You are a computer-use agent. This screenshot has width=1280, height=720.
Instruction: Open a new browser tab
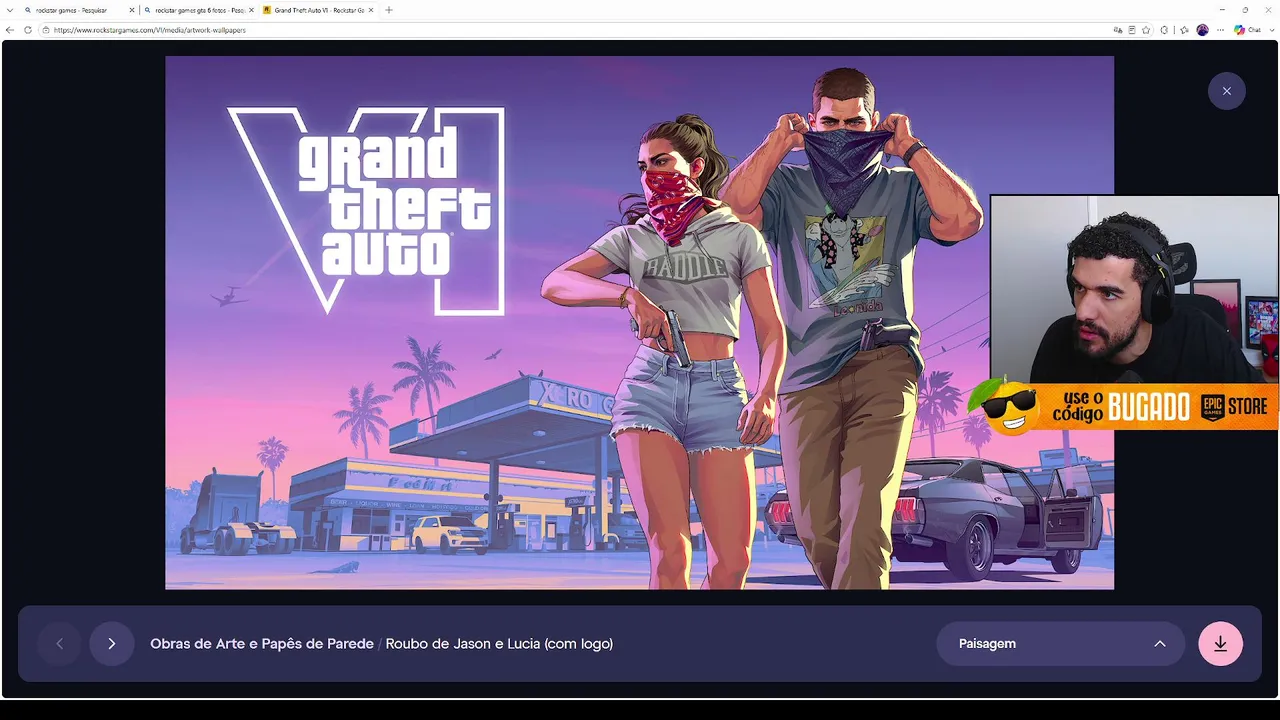[x=389, y=10]
